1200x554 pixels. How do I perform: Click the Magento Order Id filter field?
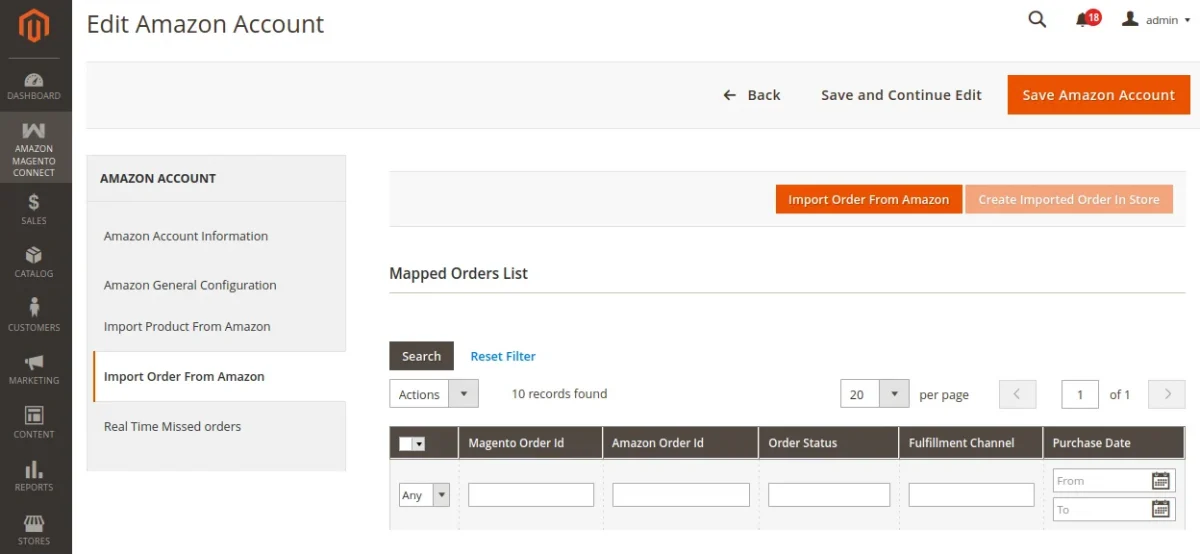pyautogui.click(x=531, y=495)
